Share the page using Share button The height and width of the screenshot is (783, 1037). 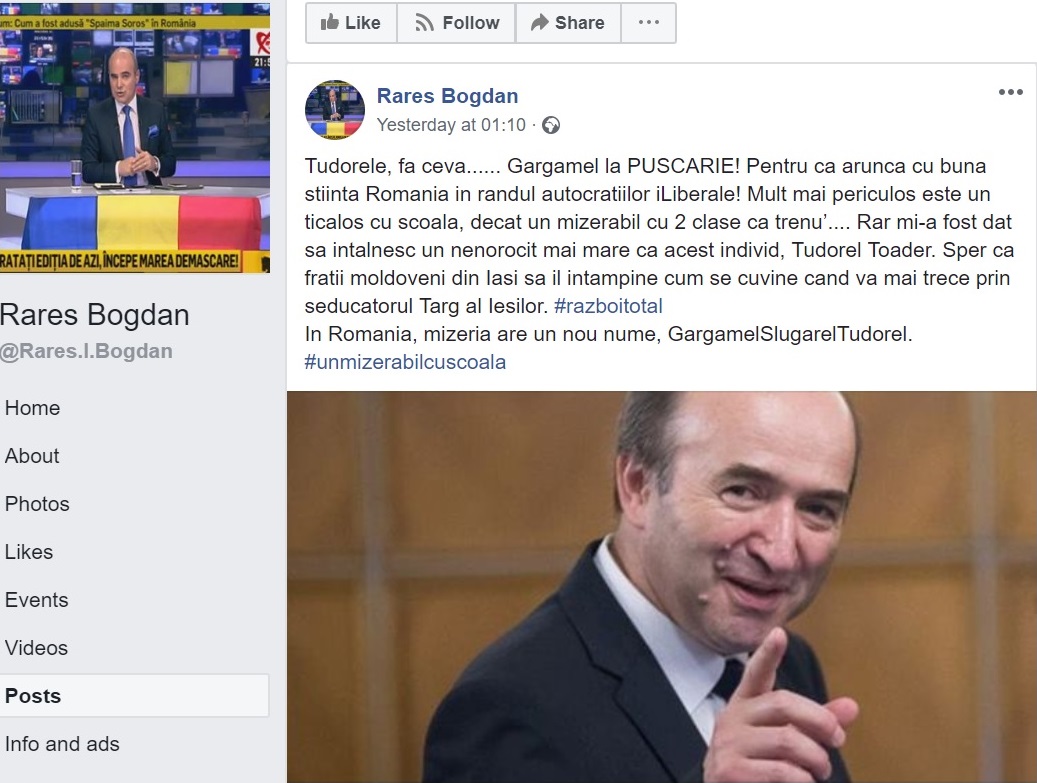pos(568,22)
